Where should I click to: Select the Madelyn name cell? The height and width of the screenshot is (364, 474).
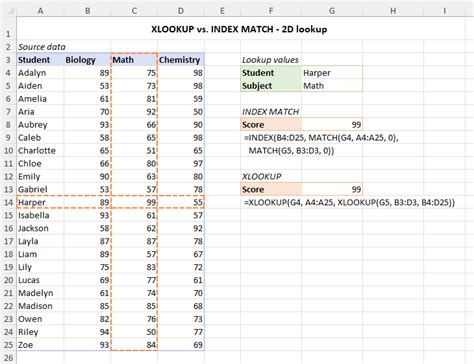pyautogui.click(x=40, y=293)
